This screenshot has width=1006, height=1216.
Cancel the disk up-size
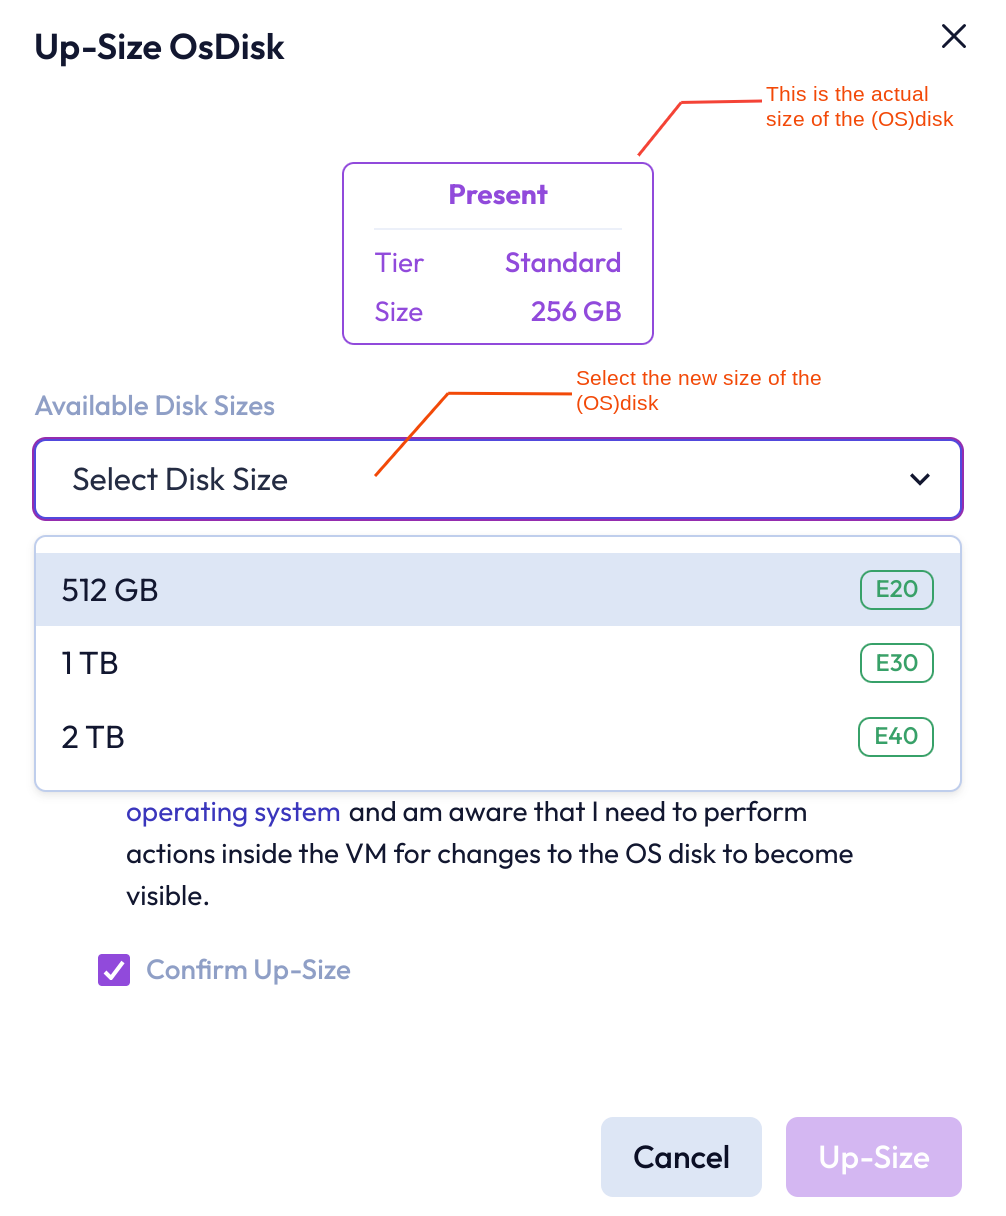pyautogui.click(x=681, y=1157)
